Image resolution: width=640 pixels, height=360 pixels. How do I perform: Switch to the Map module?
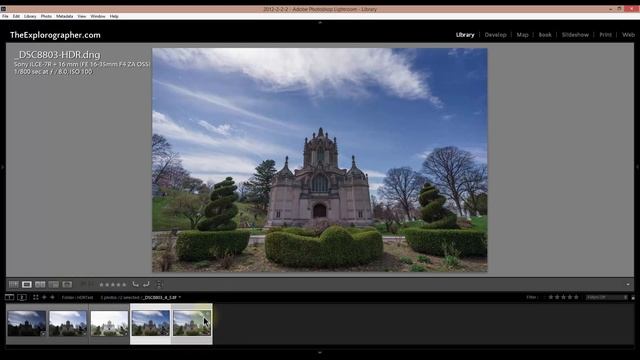522,35
